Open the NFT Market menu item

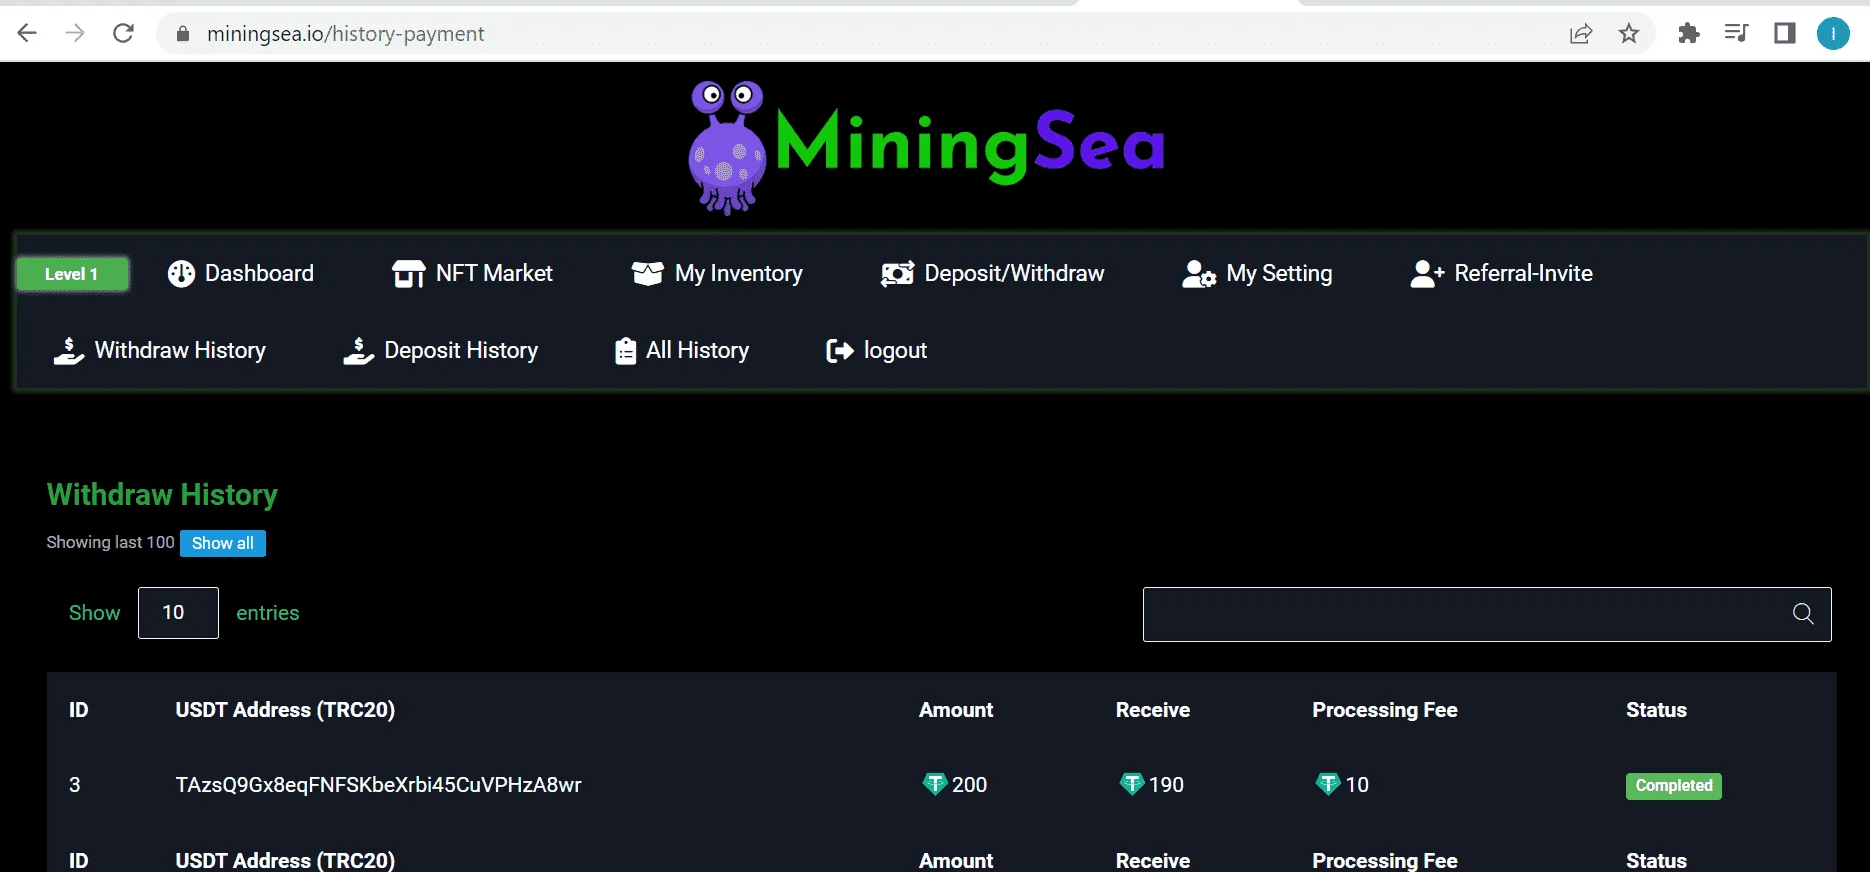pyautogui.click(x=472, y=274)
